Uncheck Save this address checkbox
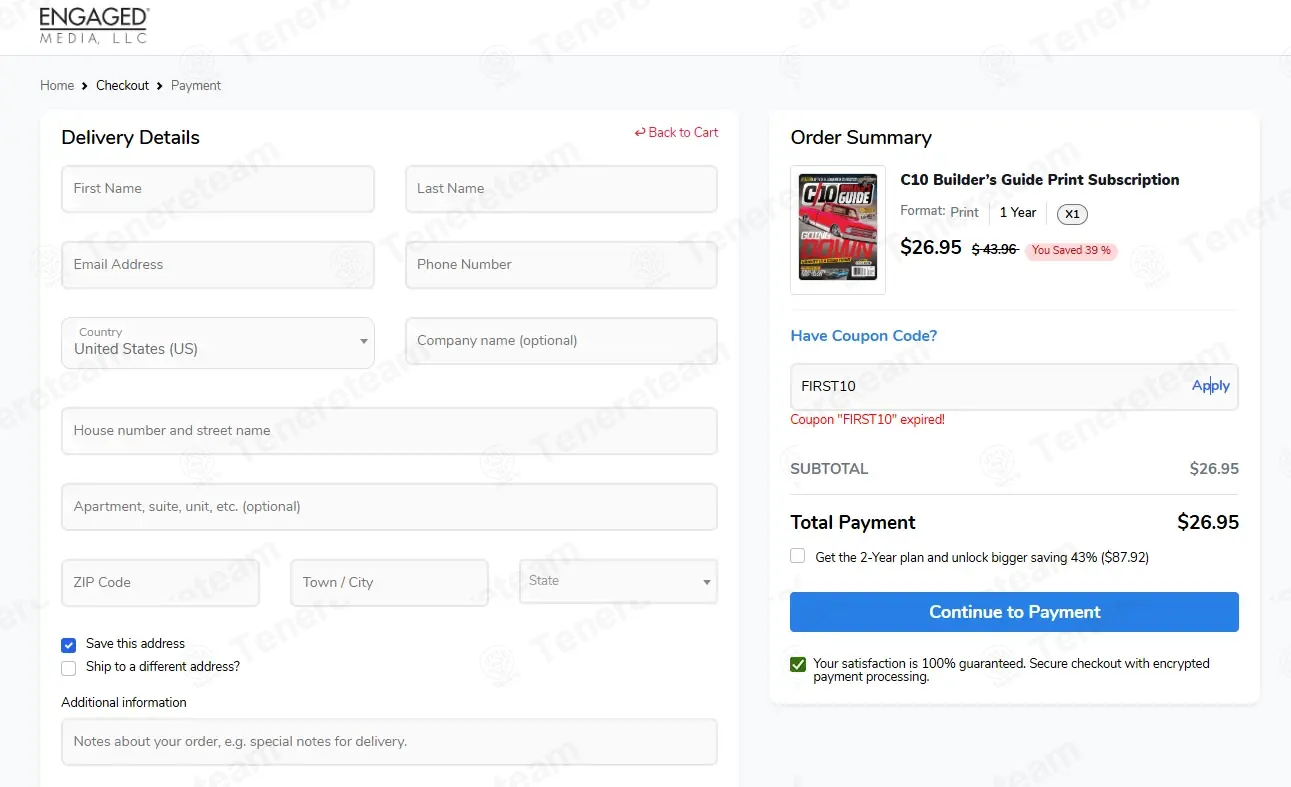This screenshot has width=1291, height=787. click(x=69, y=645)
